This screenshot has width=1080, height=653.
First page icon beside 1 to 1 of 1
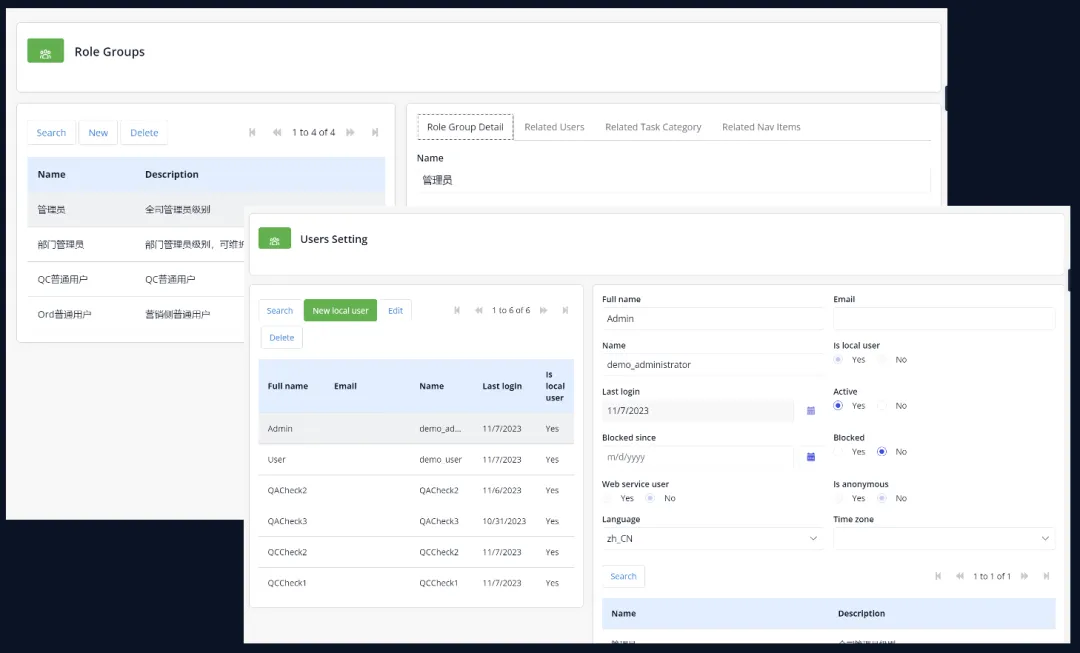click(937, 576)
